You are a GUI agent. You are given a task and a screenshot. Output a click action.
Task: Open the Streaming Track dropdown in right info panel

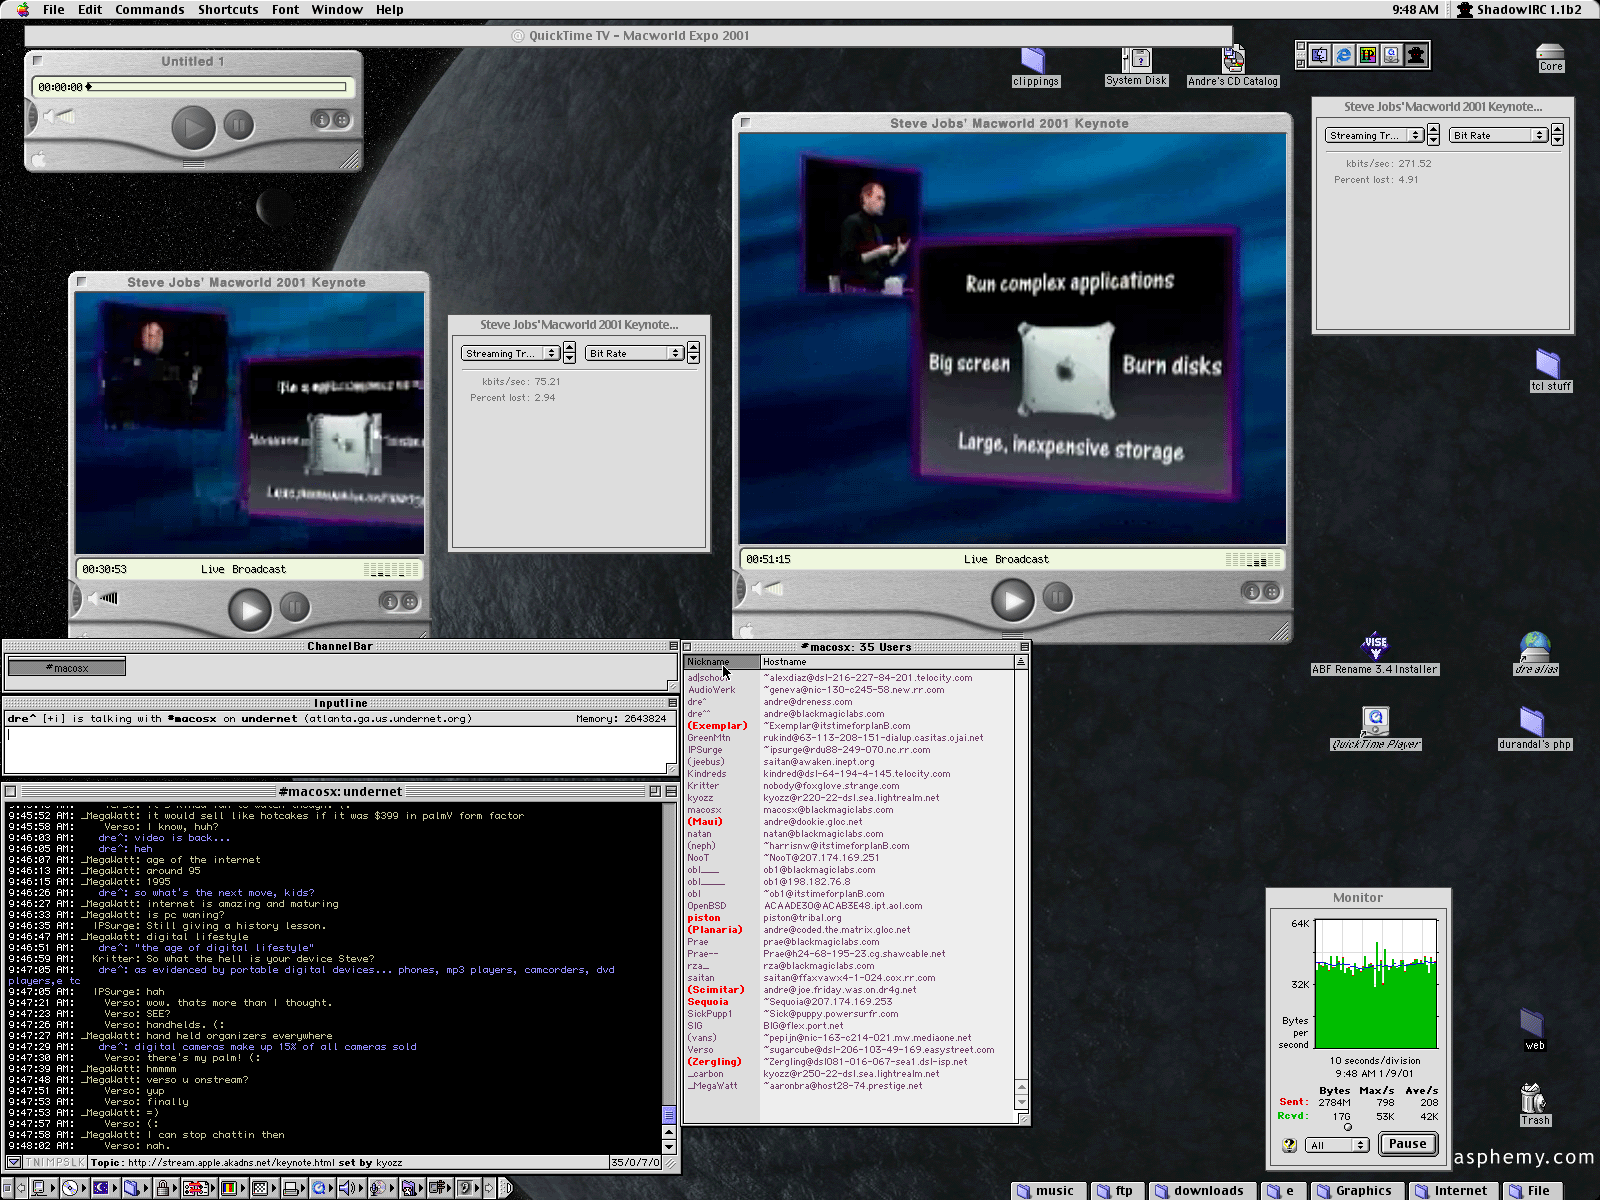click(x=1375, y=135)
